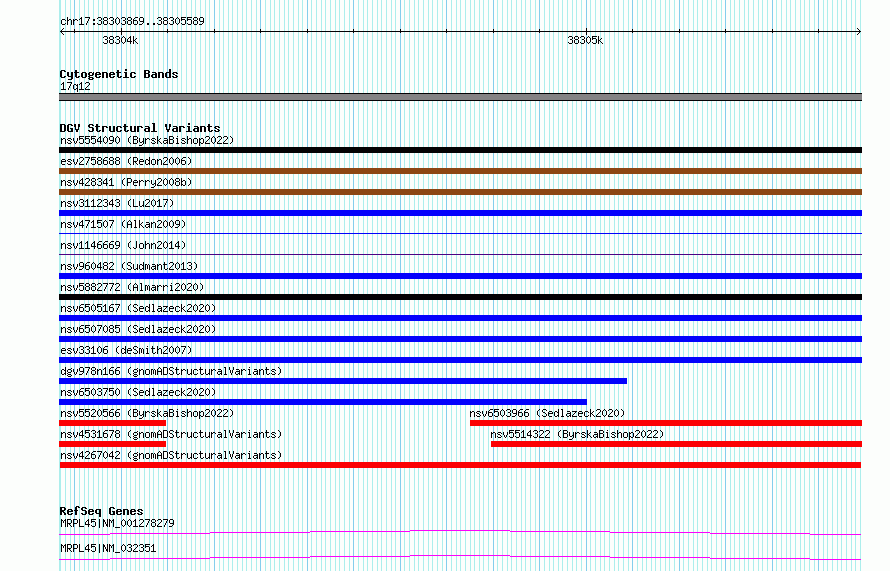Click the 38304k ruler label
Screen dimensions: 890x571
(120, 40)
